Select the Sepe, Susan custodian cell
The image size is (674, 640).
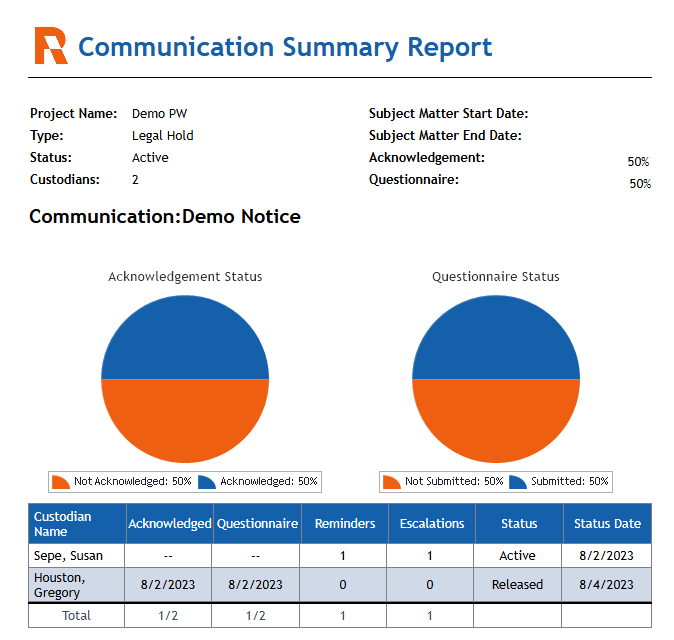click(77, 556)
